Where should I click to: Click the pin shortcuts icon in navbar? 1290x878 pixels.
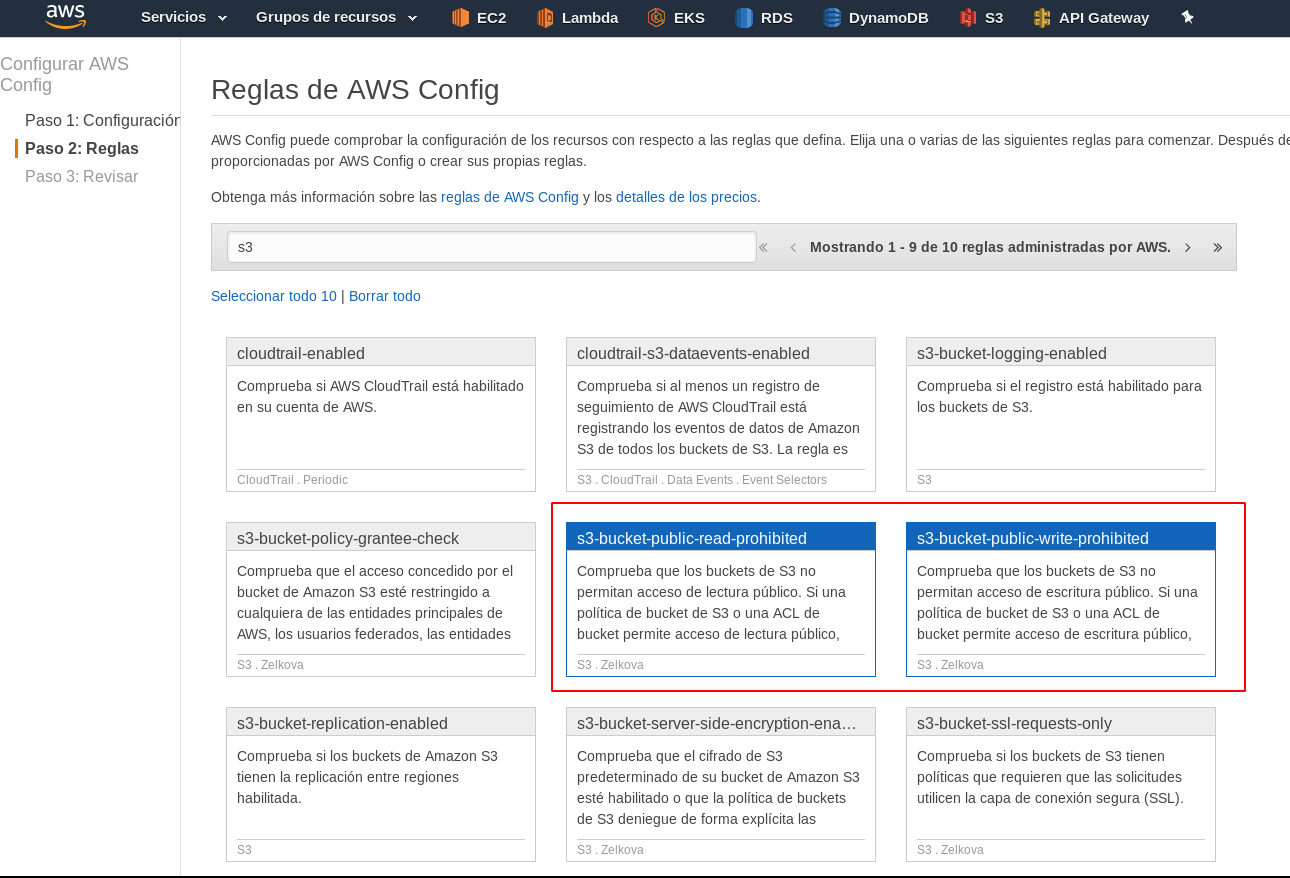(1187, 17)
